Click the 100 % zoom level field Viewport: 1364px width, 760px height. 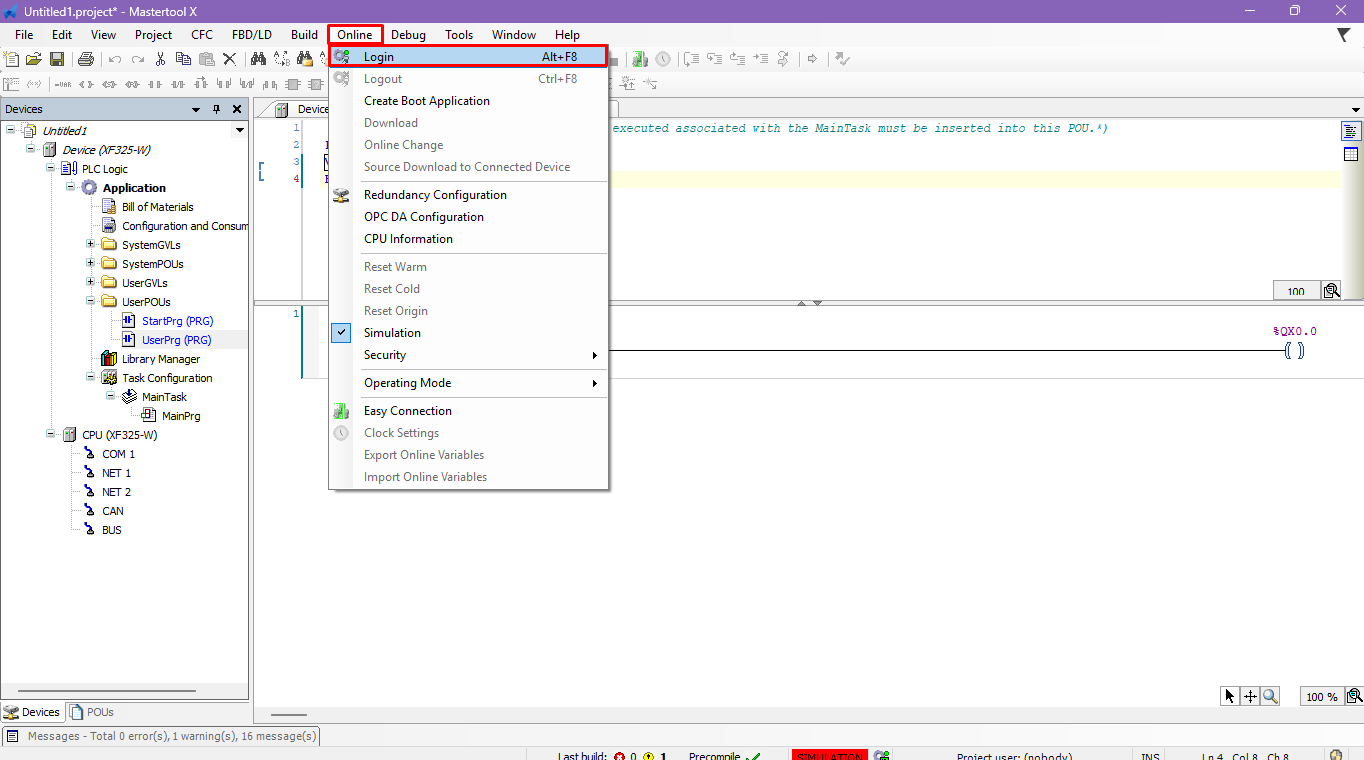[1321, 697]
